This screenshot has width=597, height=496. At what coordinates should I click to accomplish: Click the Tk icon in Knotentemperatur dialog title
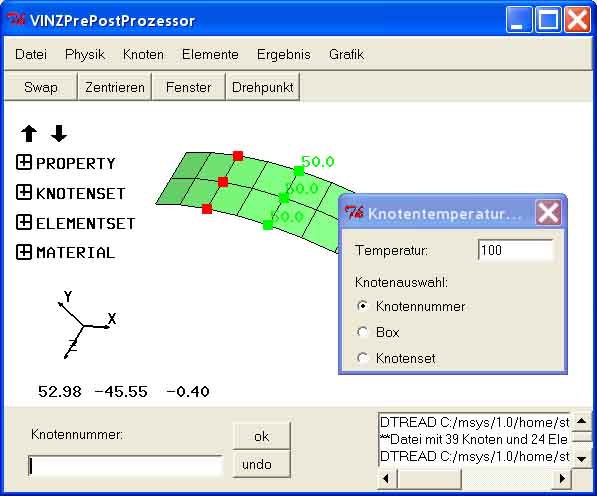pos(354,213)
